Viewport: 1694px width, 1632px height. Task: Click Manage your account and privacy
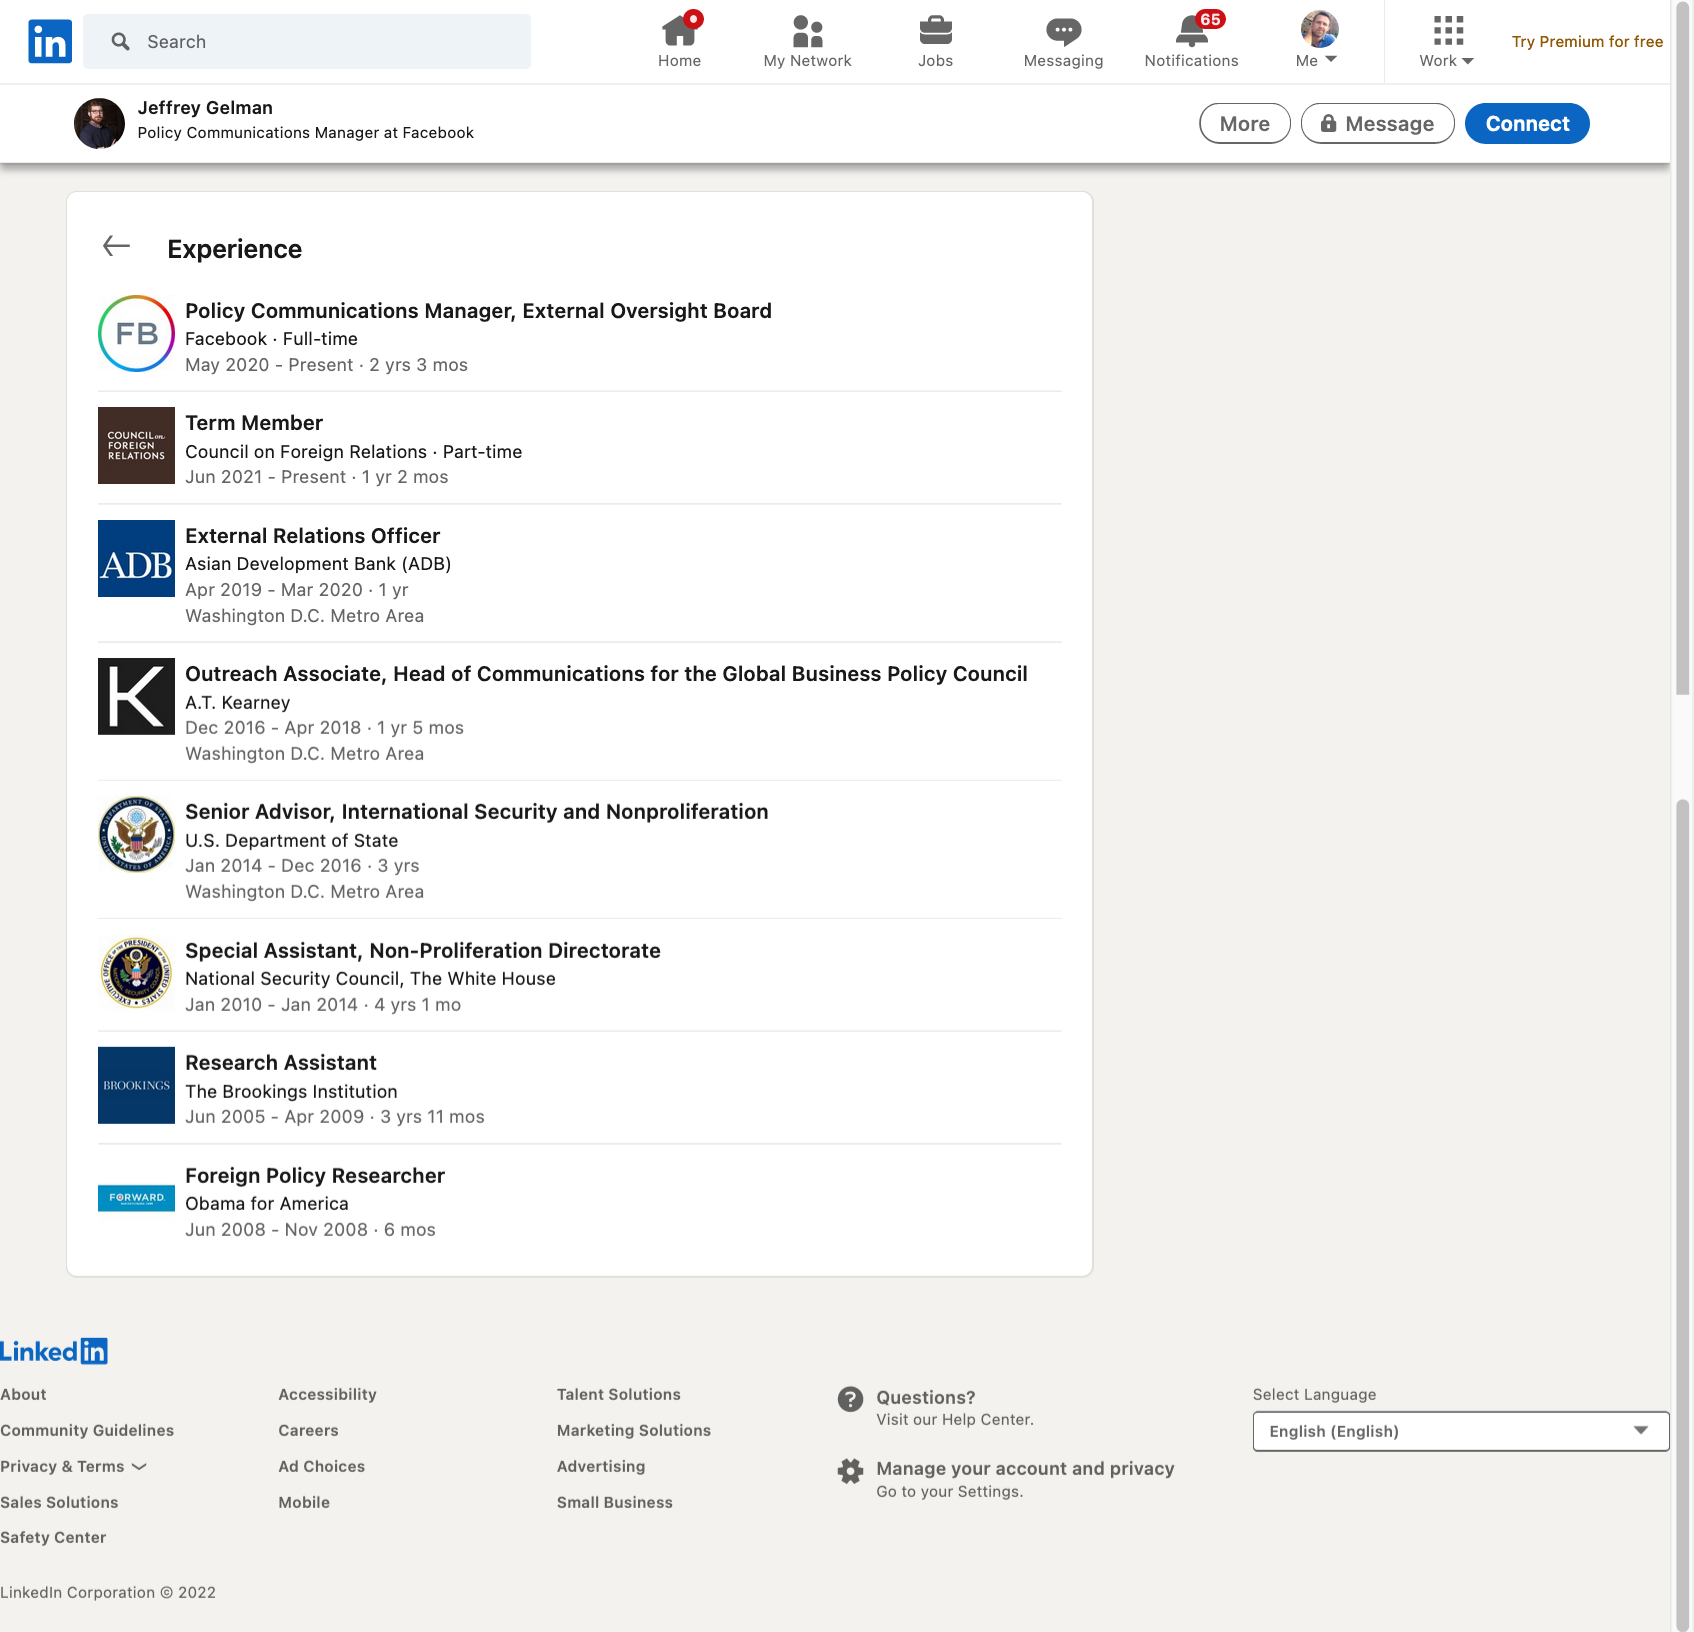(x=1025, y=1468)
